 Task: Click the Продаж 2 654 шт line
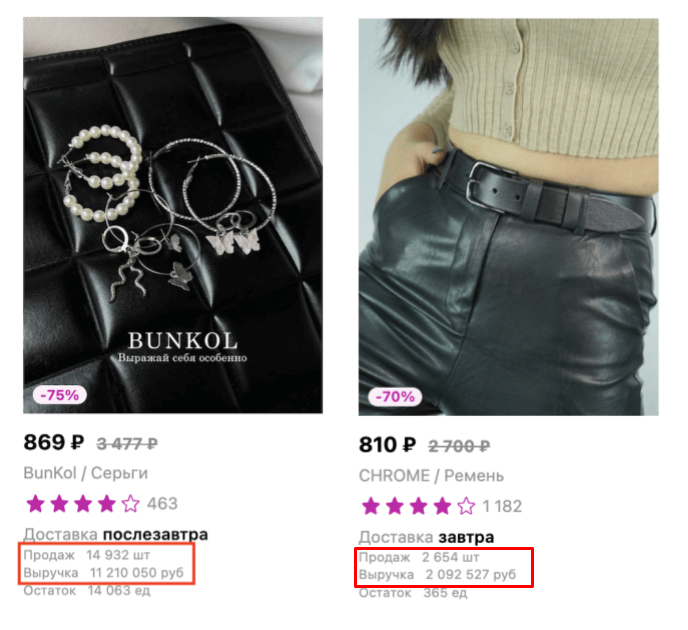pos(419,557)
